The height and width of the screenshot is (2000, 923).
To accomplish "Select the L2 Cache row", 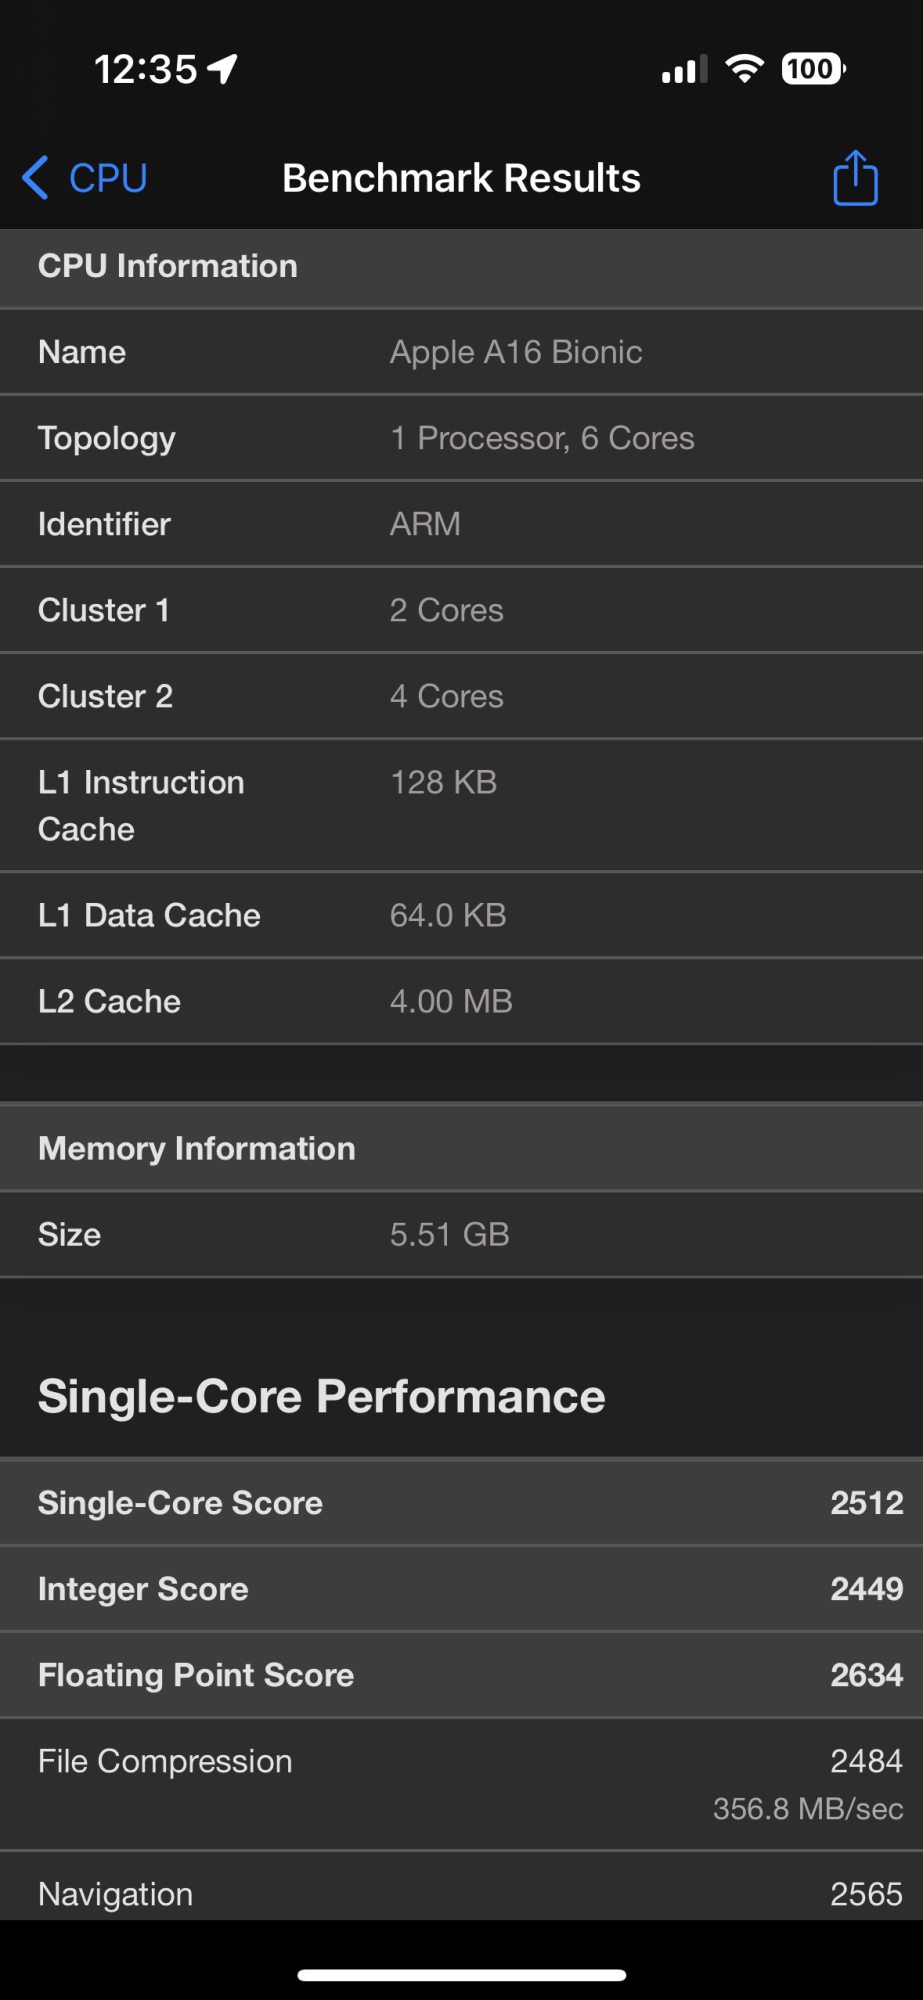I will pyautogui.click(x=461, y=1001).
